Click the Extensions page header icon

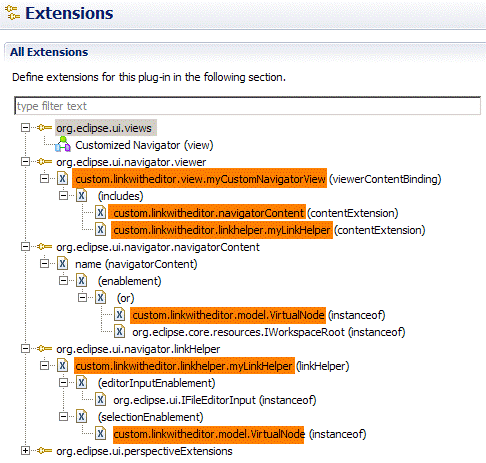coord(12,13)
